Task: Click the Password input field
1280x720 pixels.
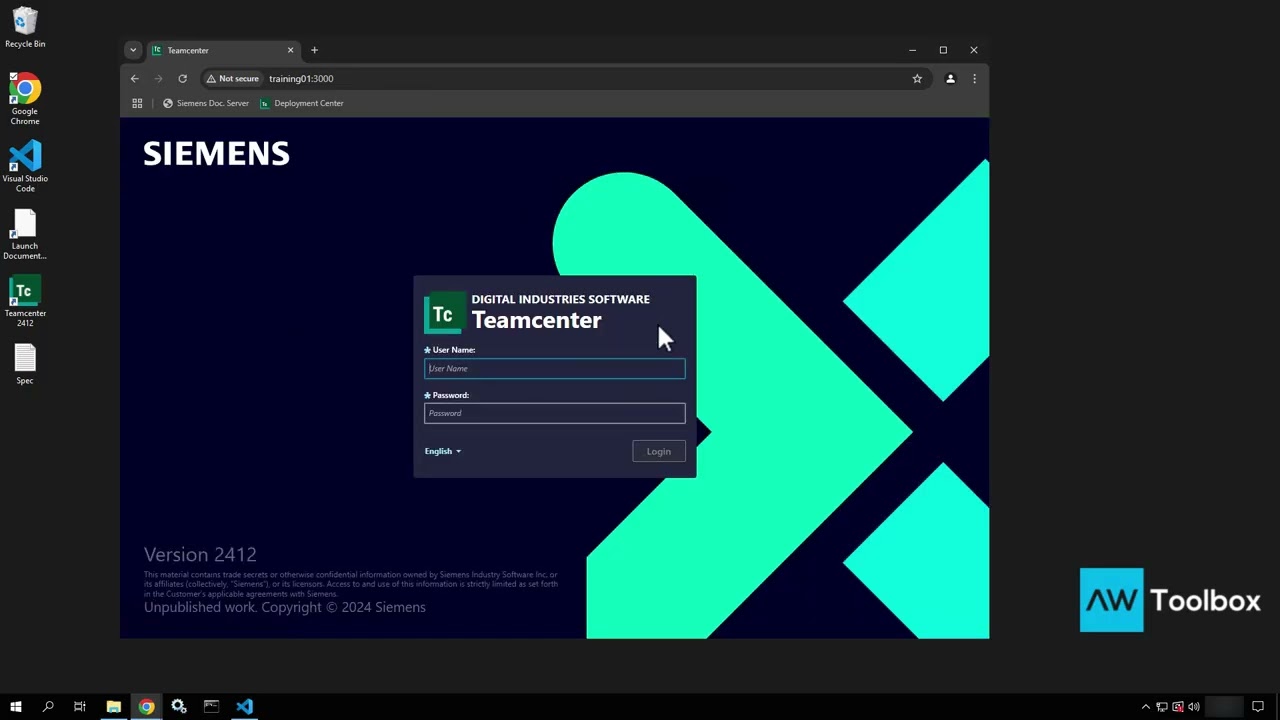Action: click(554, 413)
